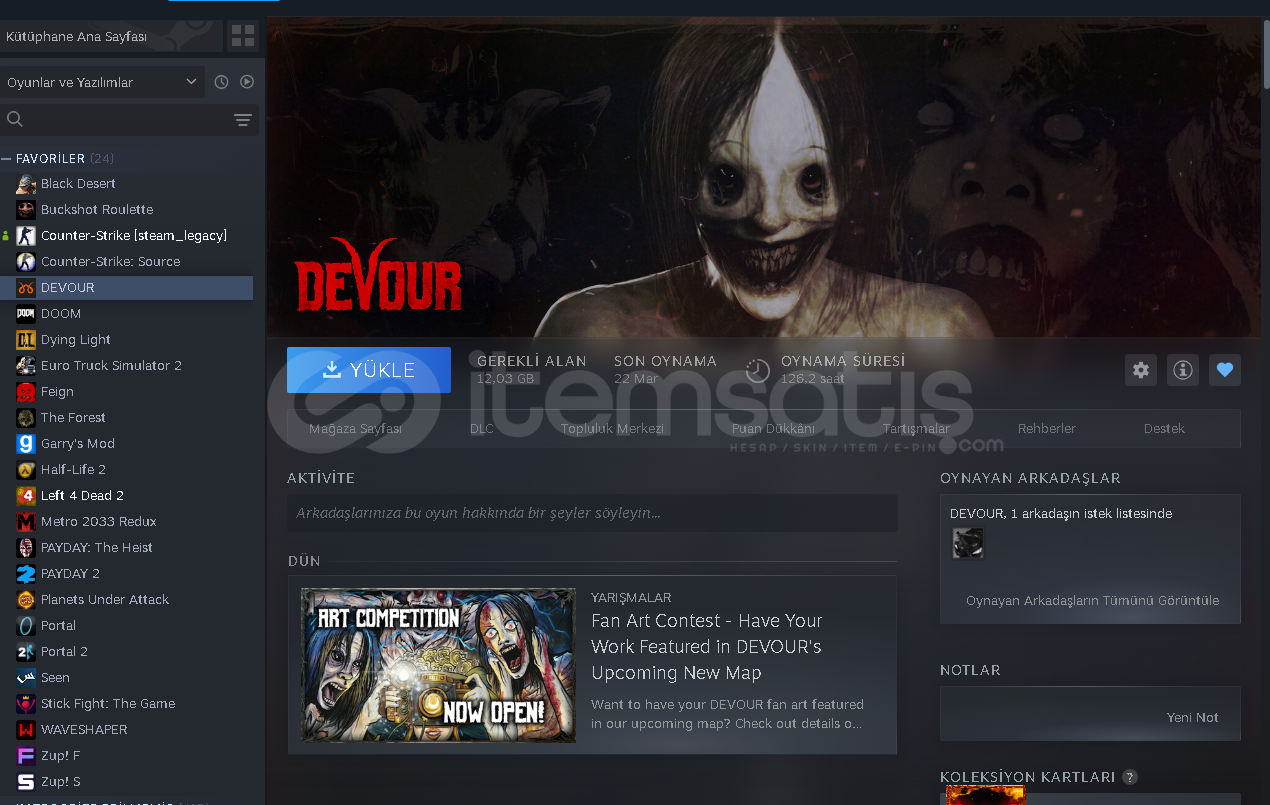
Task: Open the Tartışmalar tab
Action: (x=916, y=428)
